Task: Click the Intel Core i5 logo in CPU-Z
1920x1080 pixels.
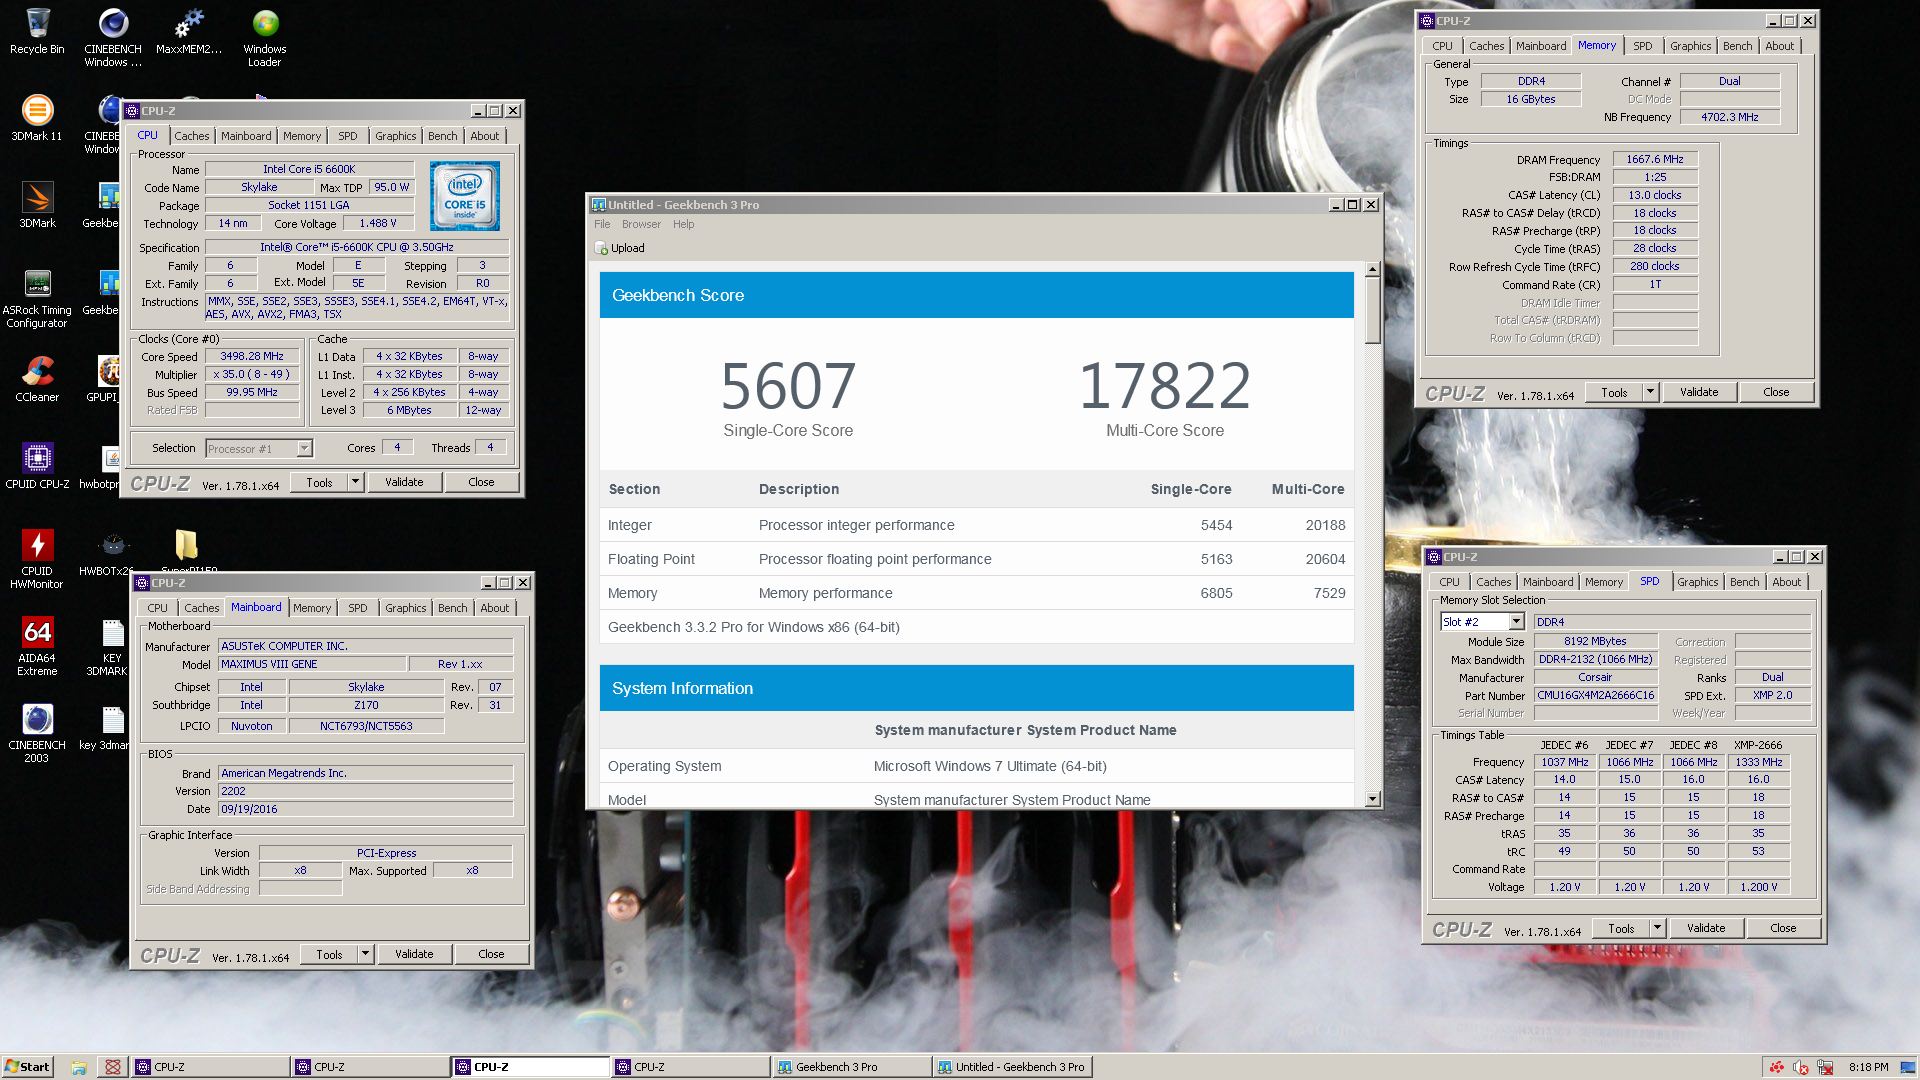Action: coord(465,196)
